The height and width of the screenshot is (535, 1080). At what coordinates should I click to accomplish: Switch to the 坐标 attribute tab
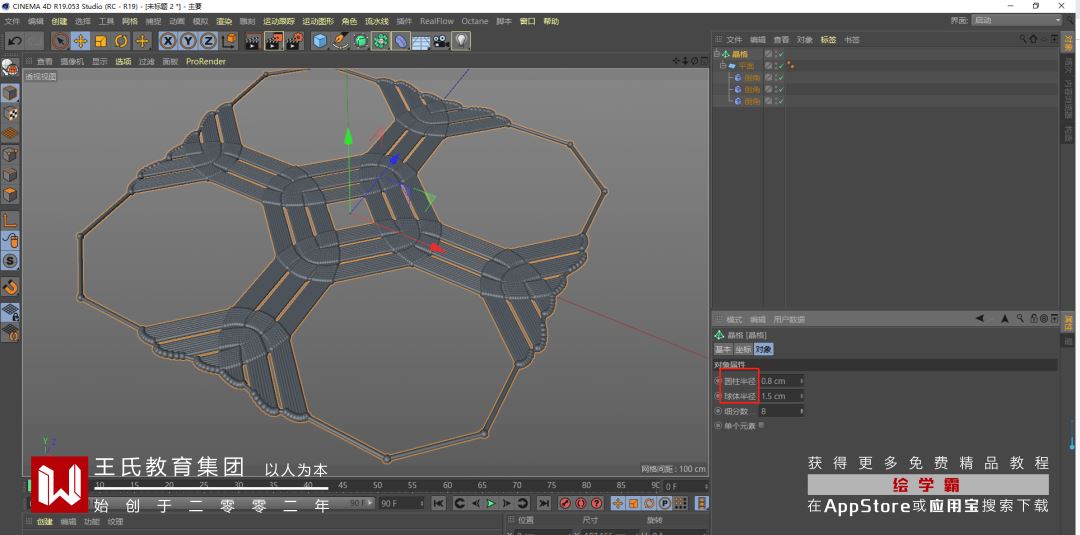pos(743,350)
